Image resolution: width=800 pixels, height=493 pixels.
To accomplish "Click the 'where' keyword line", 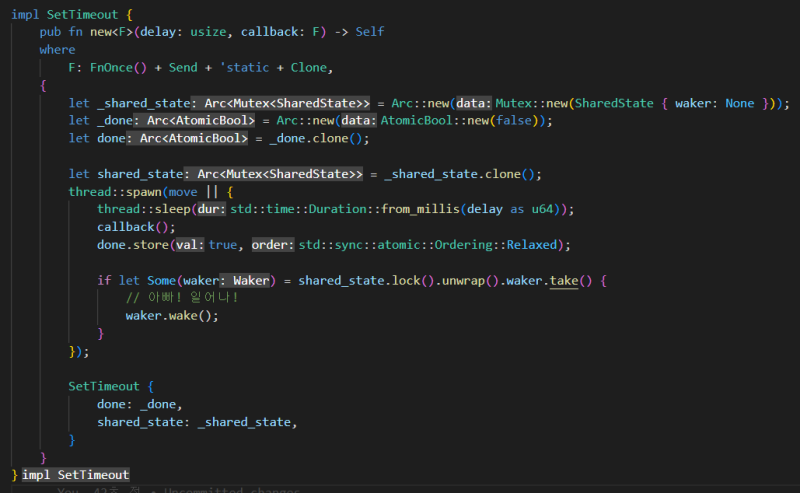I will tap(57, 50).
